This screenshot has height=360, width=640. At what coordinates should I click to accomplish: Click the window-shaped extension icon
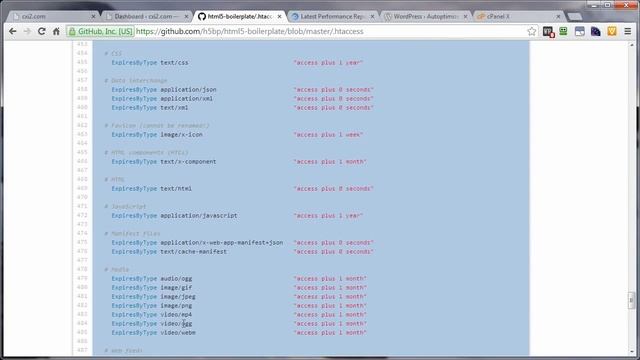pyautogui.click(x=580, y=31)
